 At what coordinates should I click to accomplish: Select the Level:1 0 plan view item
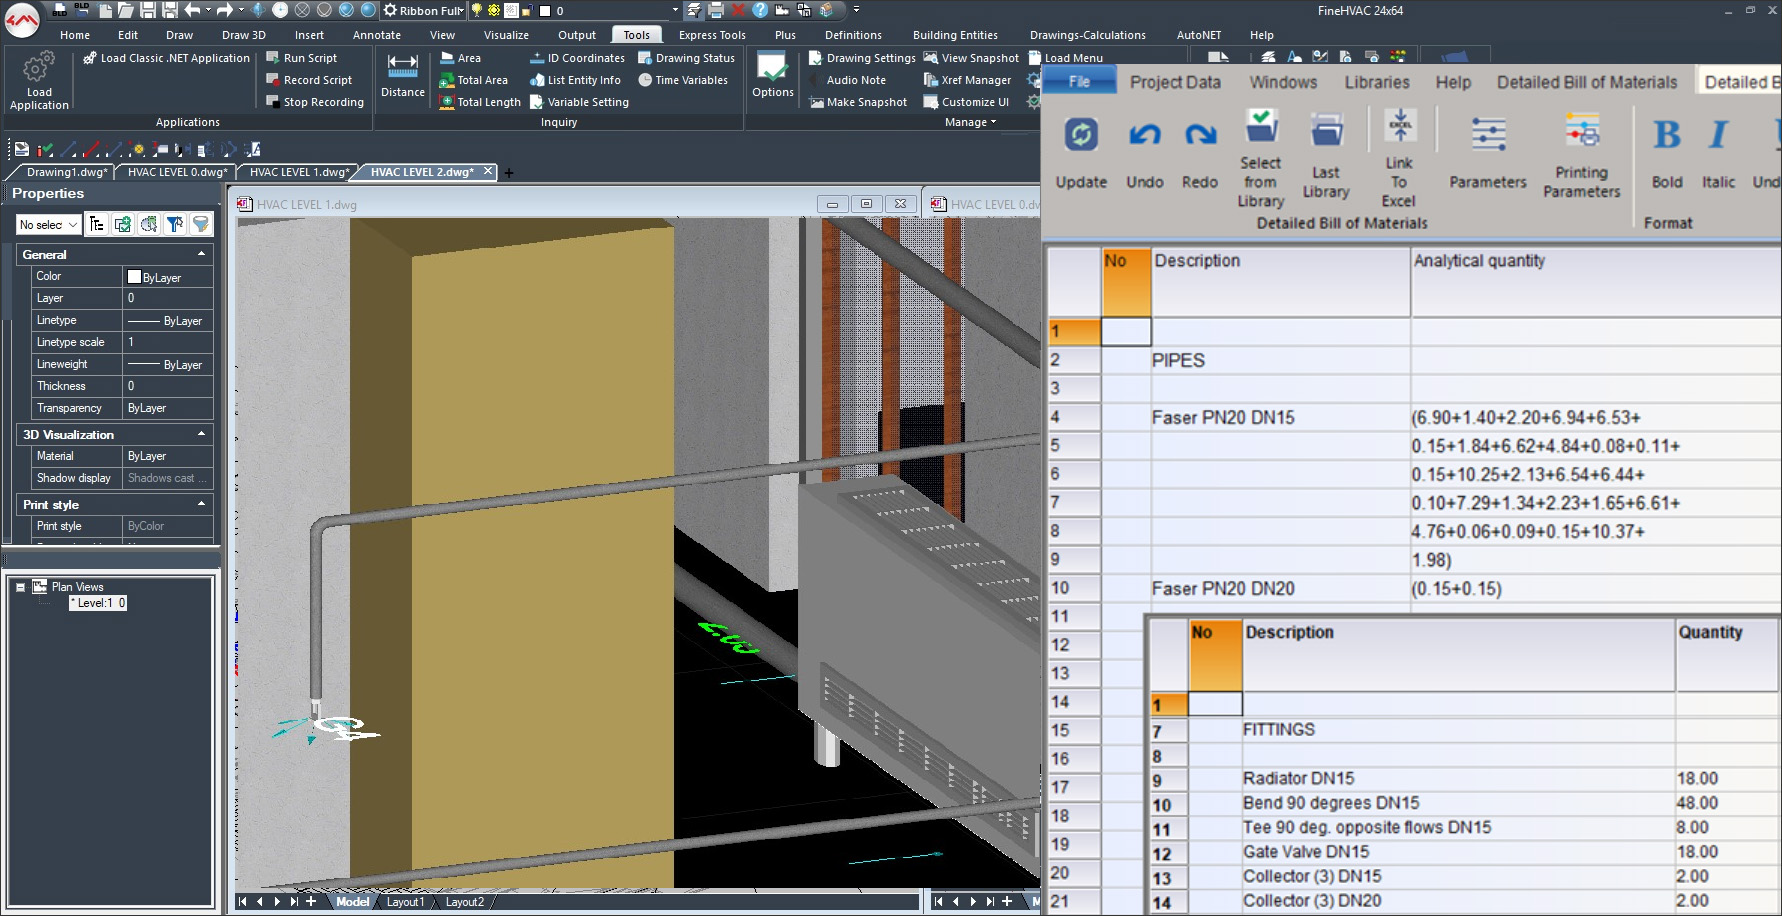point(98,603)
